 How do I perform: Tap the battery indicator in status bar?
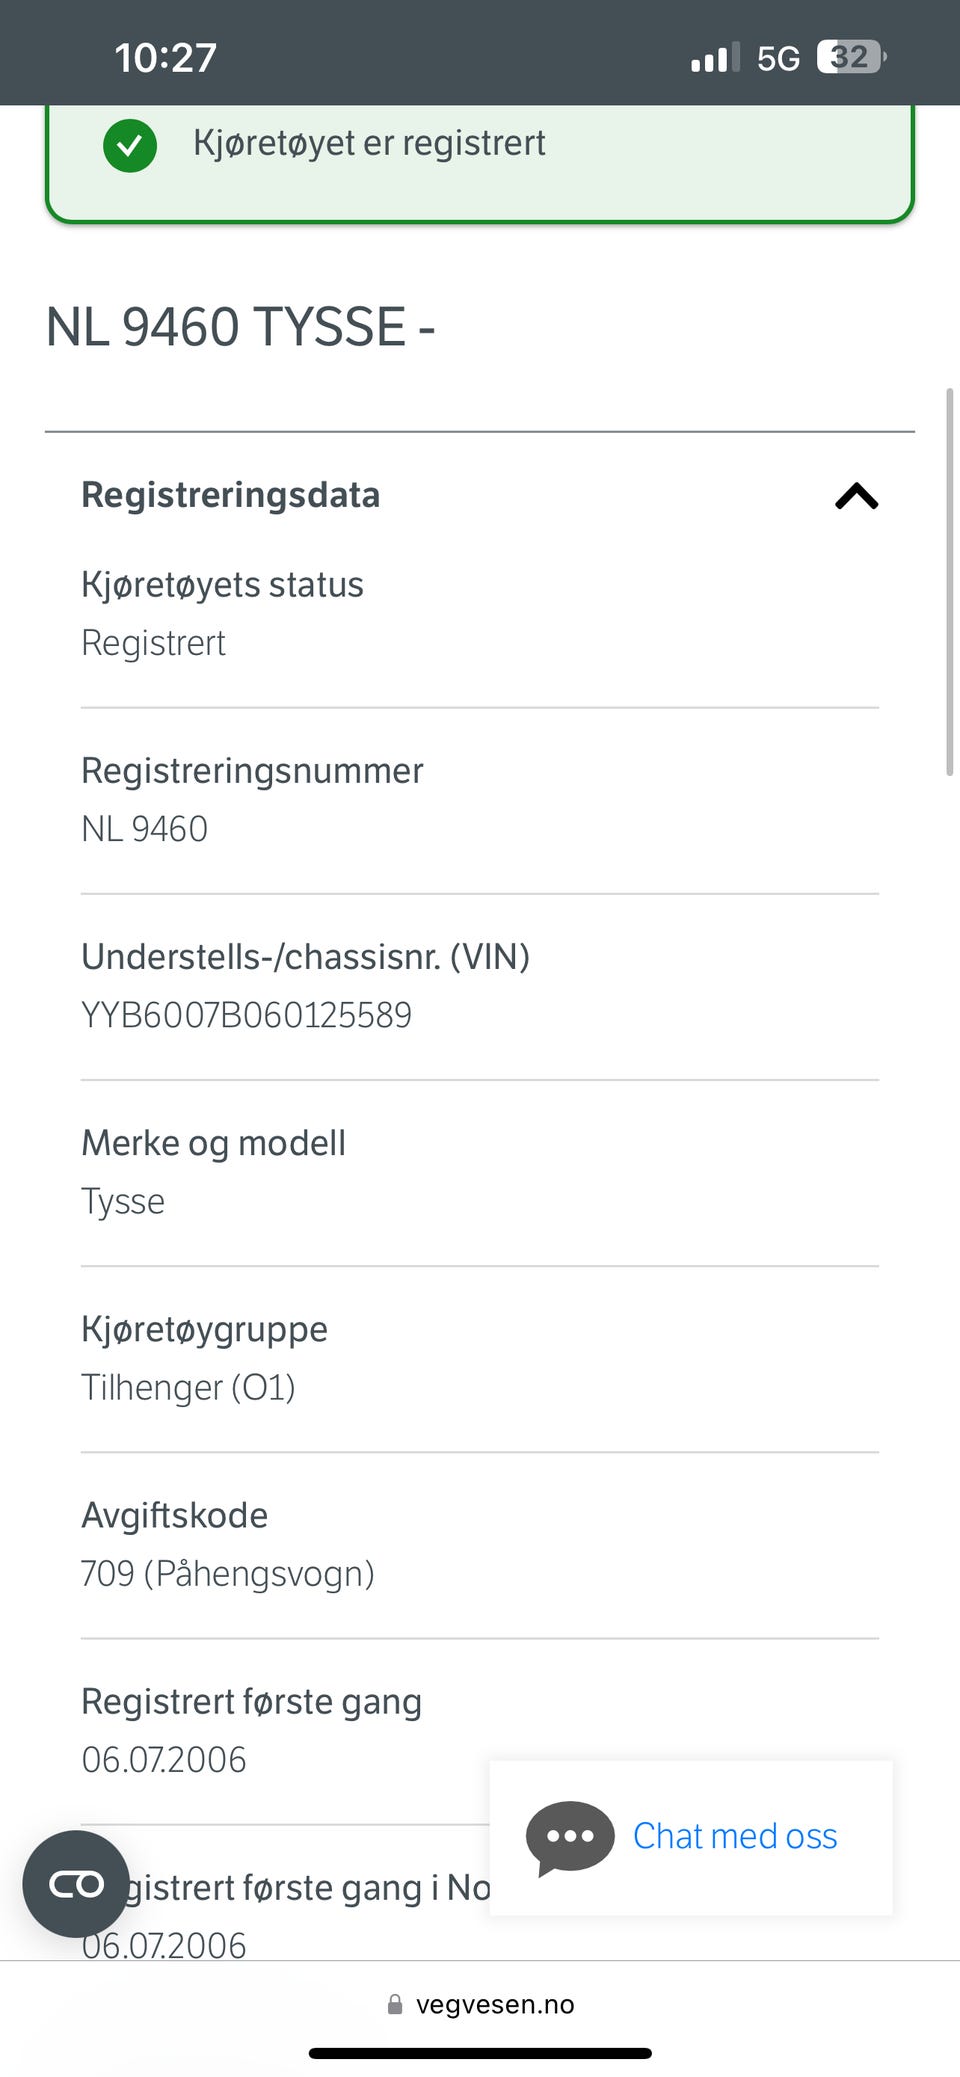pyautogui.click(x=851, y=57)
